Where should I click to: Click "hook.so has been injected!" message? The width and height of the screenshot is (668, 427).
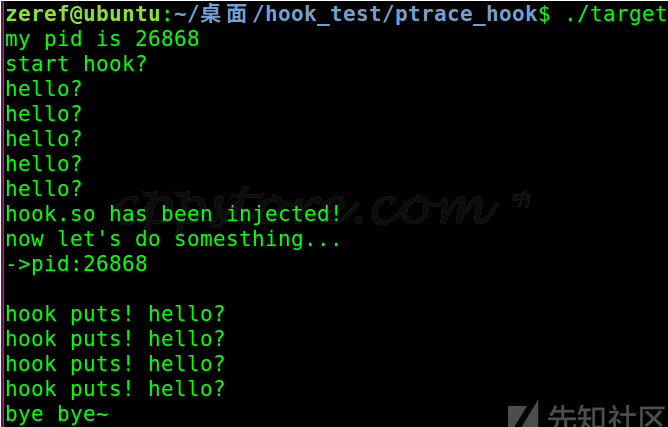(x=173, y=214)
